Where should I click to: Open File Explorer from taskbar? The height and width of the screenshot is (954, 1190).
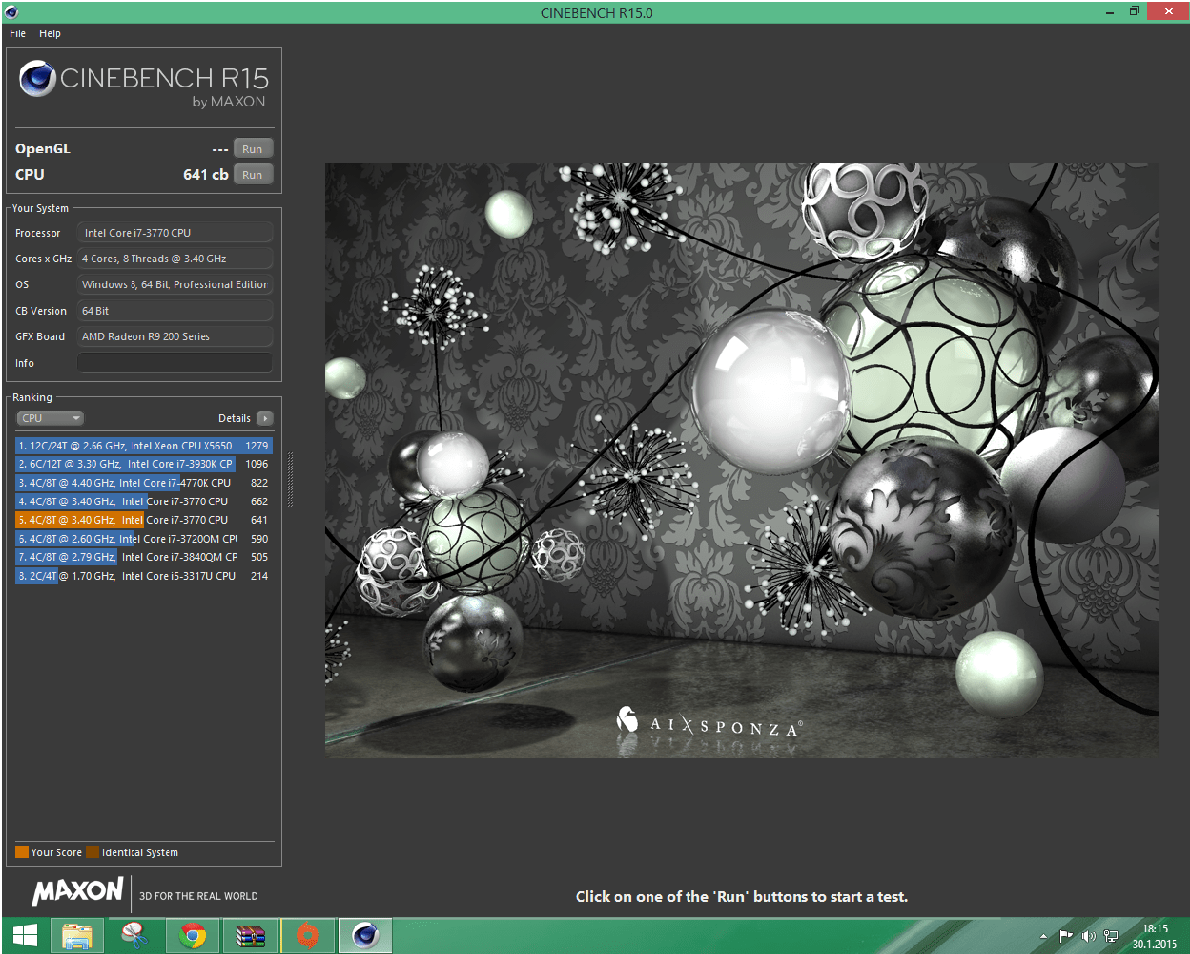tap(77, 936)
